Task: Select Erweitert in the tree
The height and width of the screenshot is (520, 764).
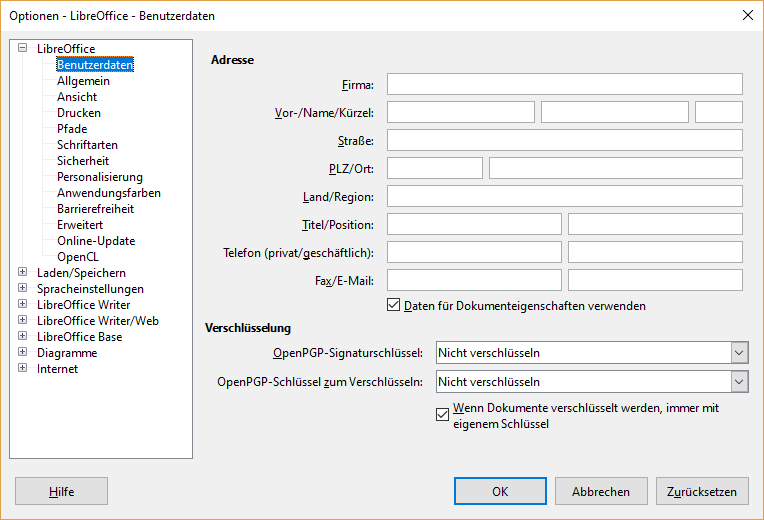Action: click(80, 225)
